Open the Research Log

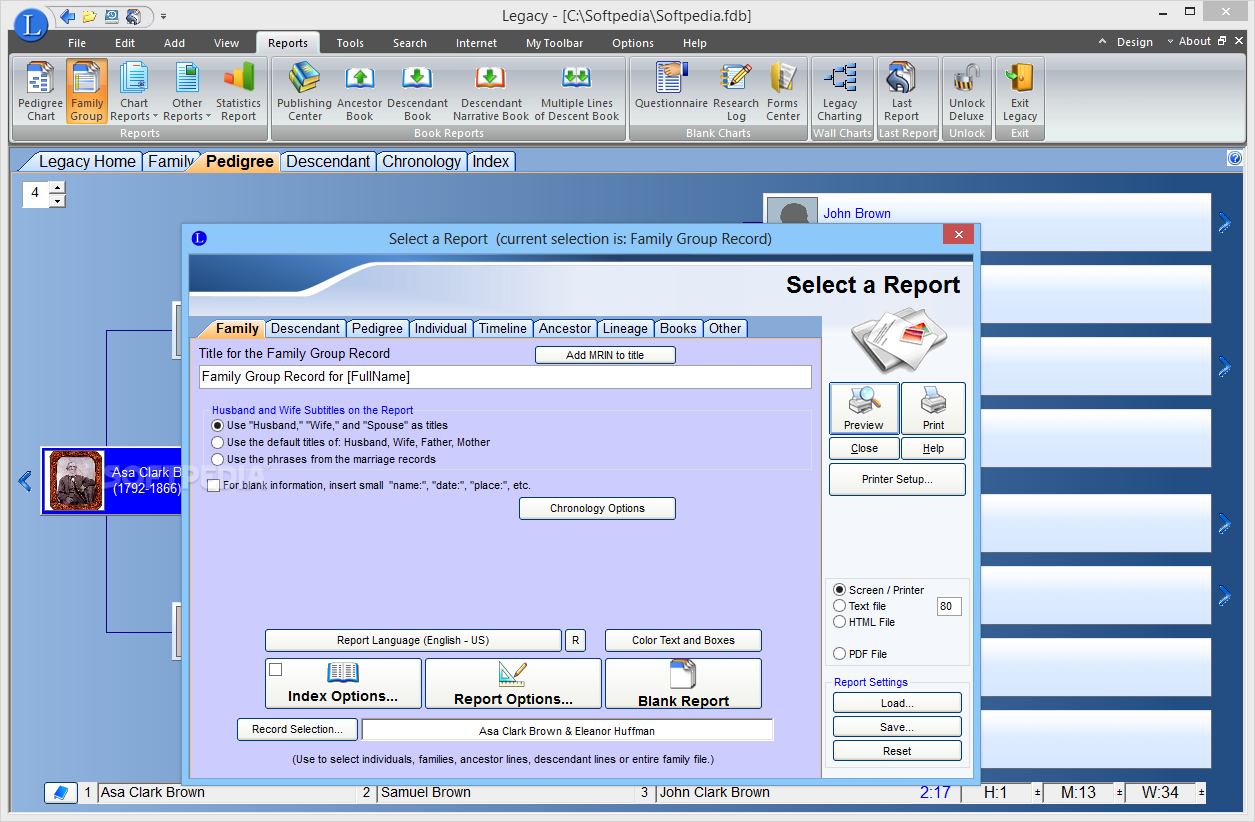tap(736, 91)
